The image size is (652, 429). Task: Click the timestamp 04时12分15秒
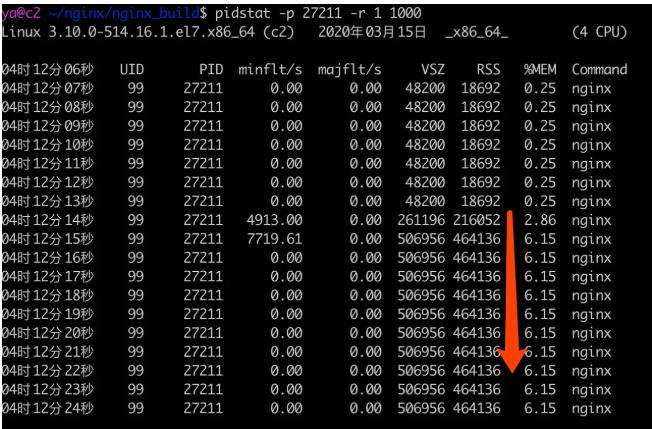pos(47,239)
